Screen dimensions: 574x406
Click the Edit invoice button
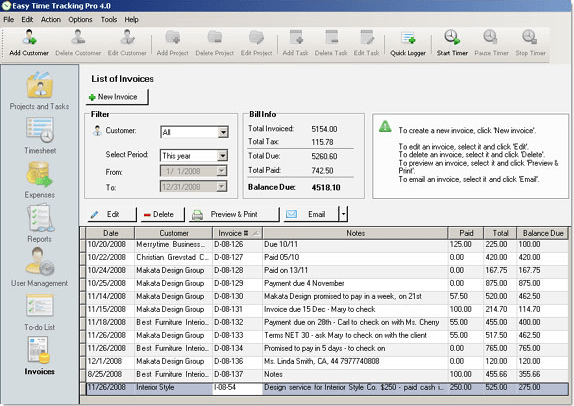[x=112, y=215]
